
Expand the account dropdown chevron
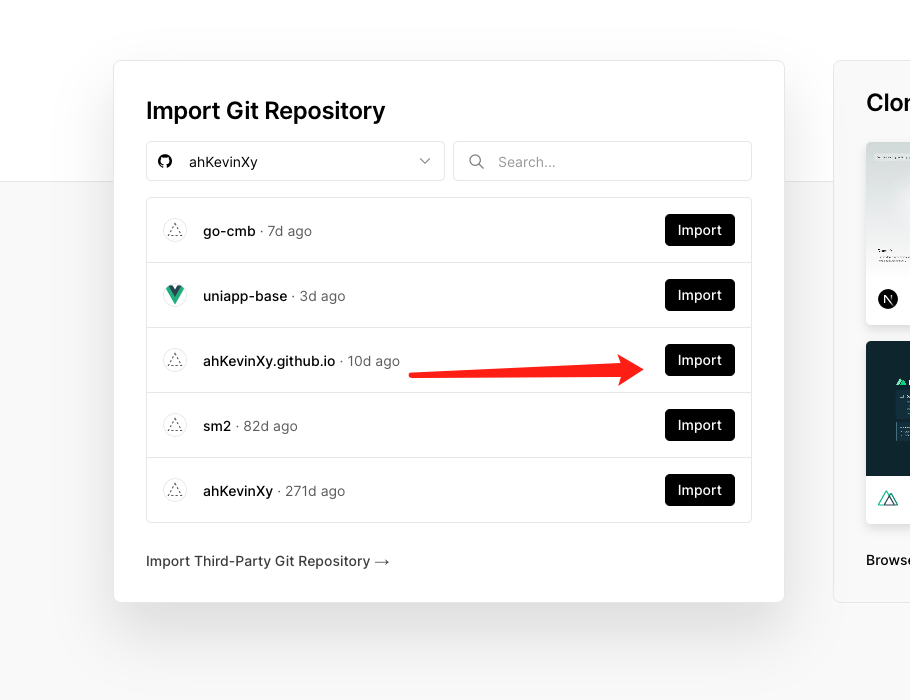[x=425, y=161]
